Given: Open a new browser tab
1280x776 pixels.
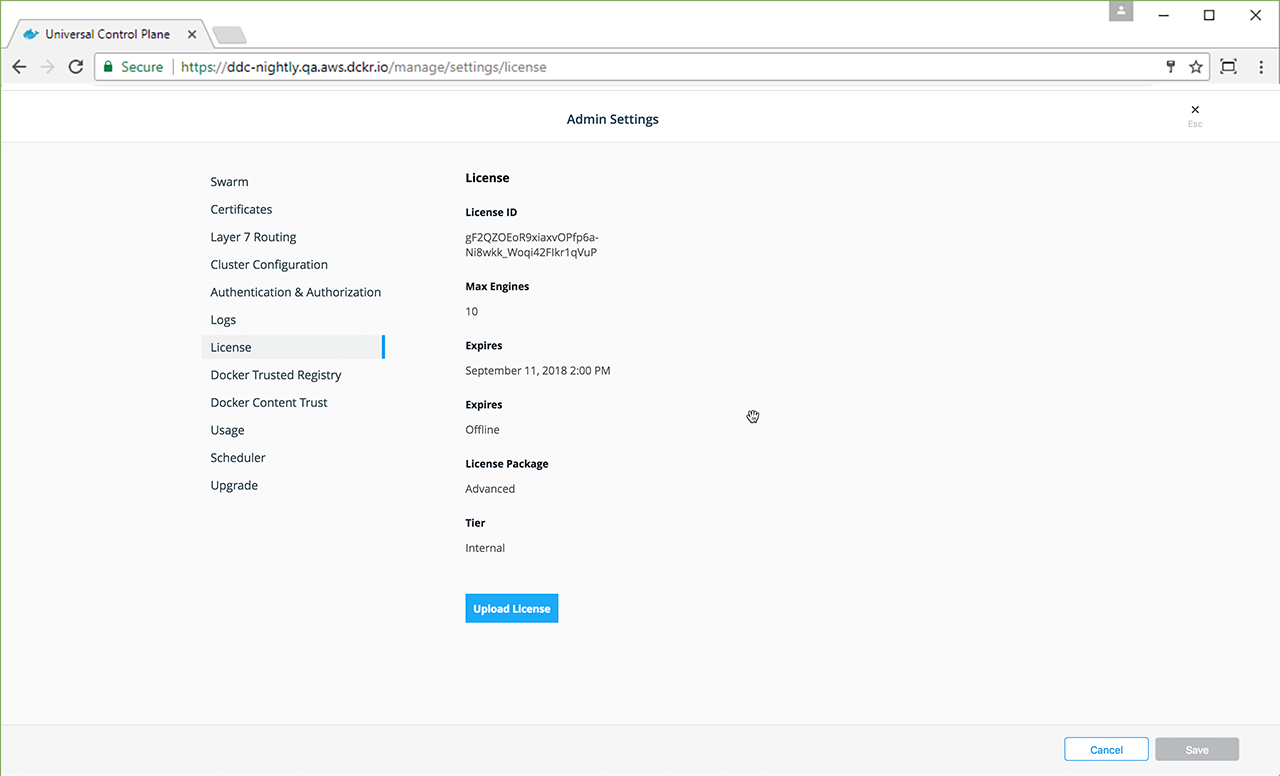Looking at the screenshot, I should tap(229, 35).
